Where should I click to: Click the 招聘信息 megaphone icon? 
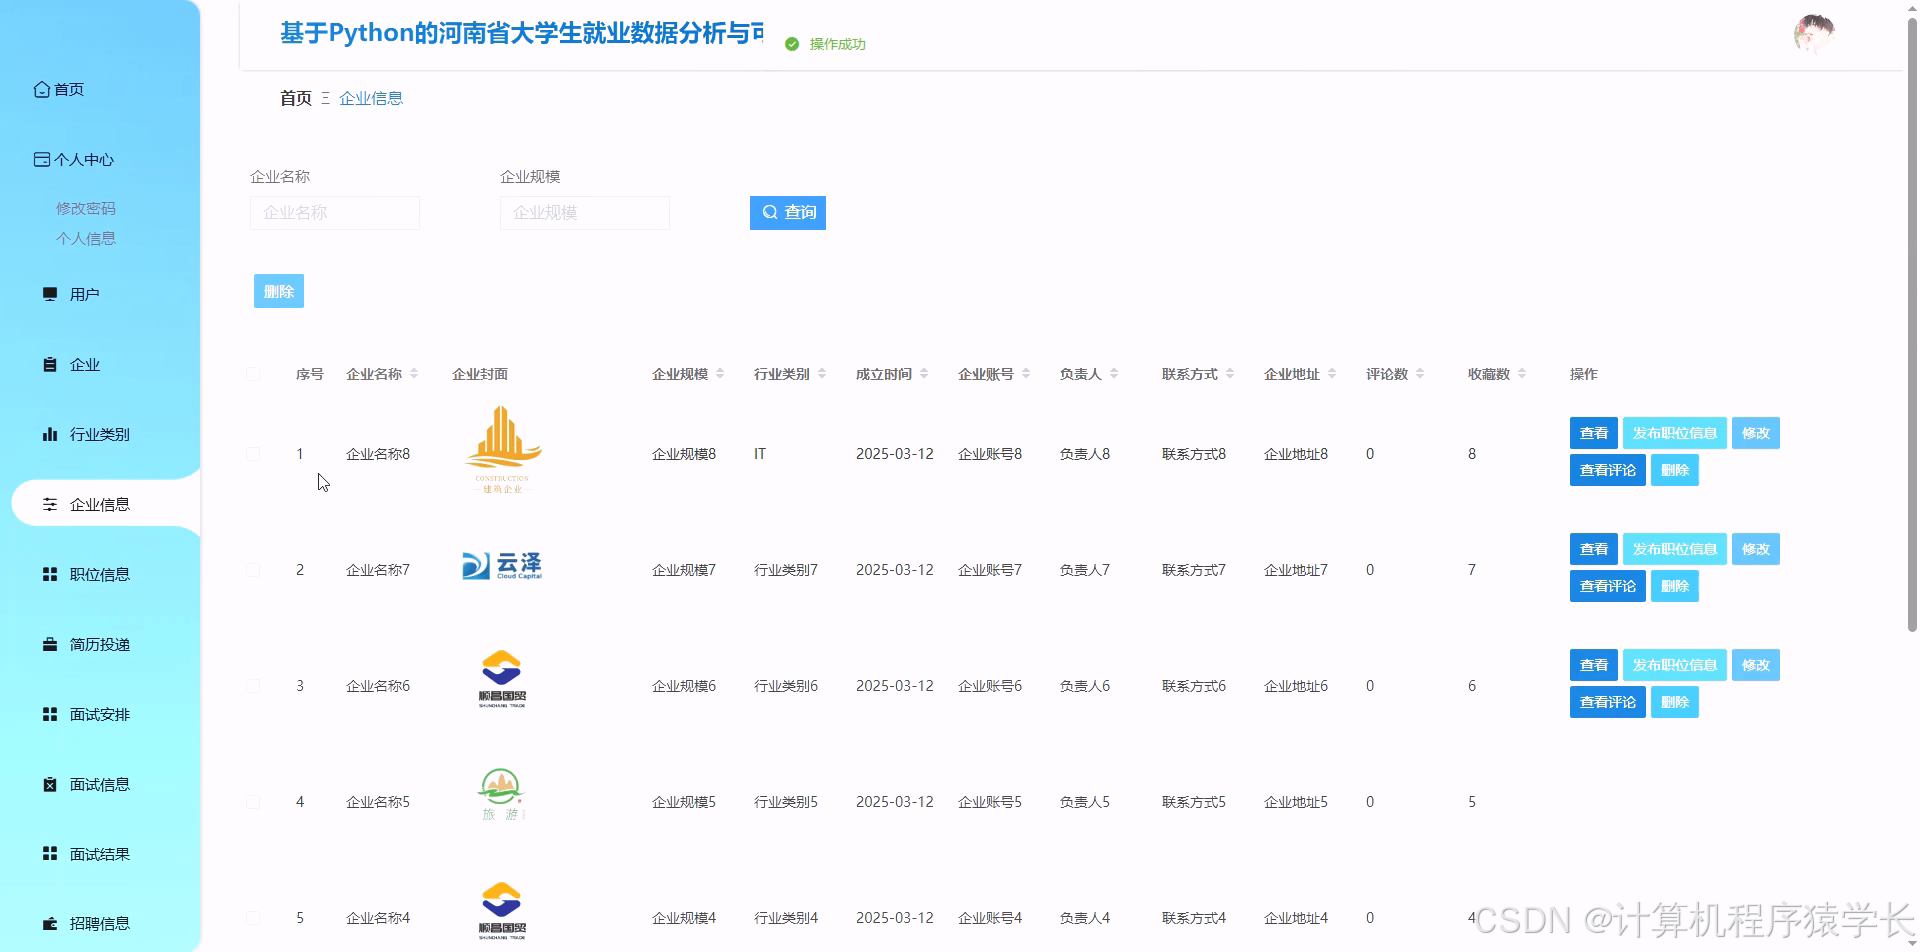50,922
